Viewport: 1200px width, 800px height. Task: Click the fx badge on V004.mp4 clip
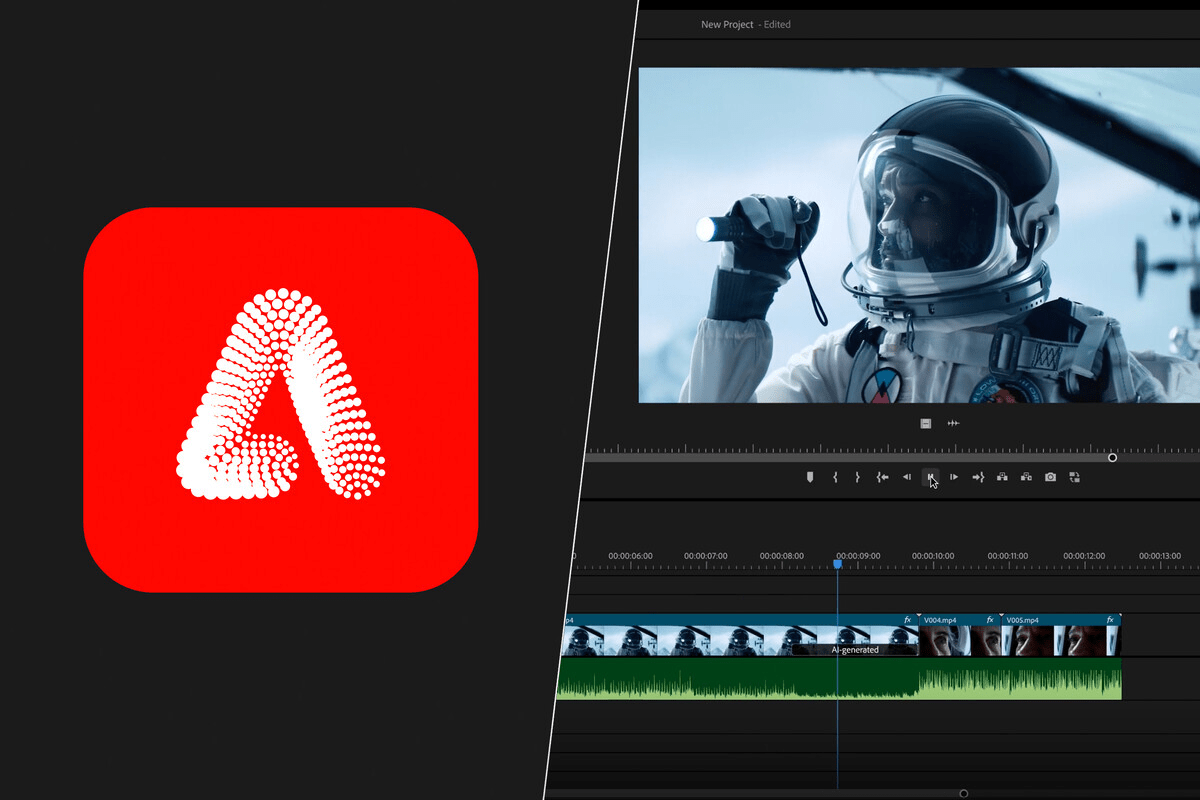click(x=991, y=620)
